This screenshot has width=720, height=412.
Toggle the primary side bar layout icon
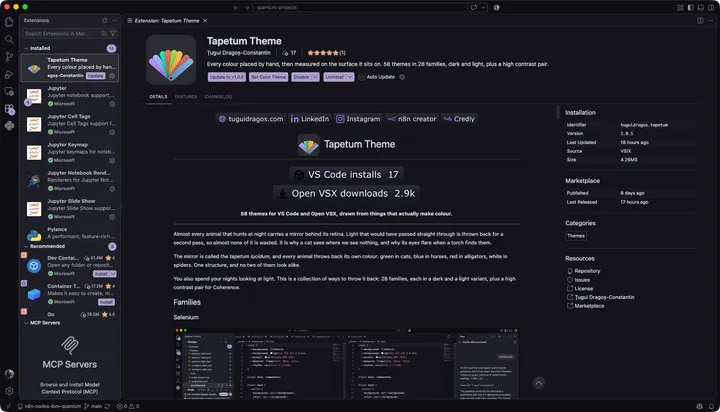pyautogui.click(x=690, y=7)
